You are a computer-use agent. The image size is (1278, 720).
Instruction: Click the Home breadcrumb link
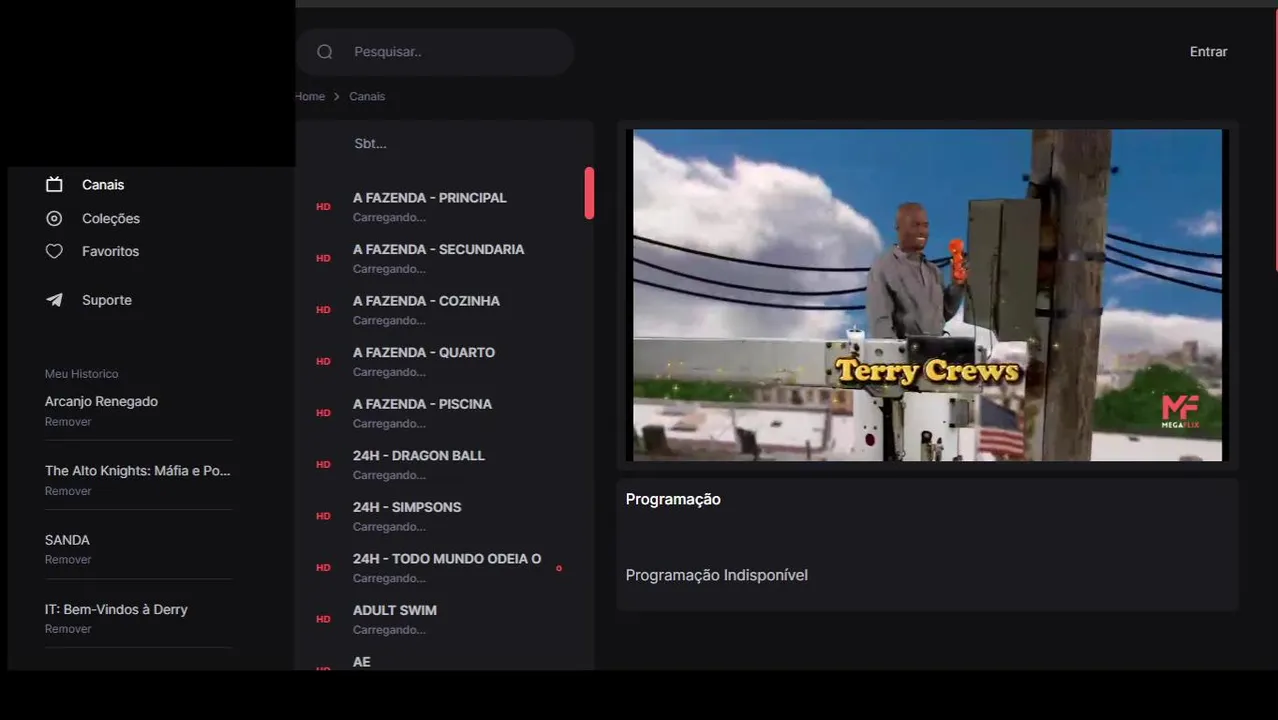[x=310, y=97]
